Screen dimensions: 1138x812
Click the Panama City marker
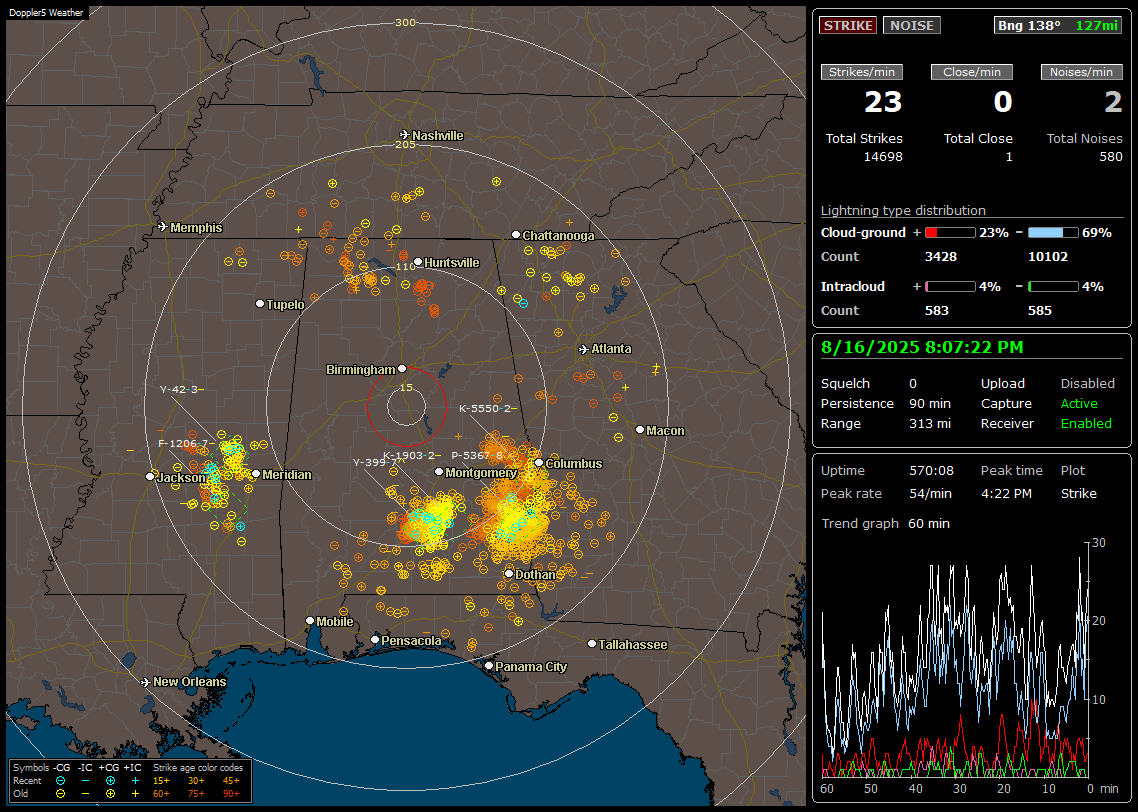(x=488, y=665)
